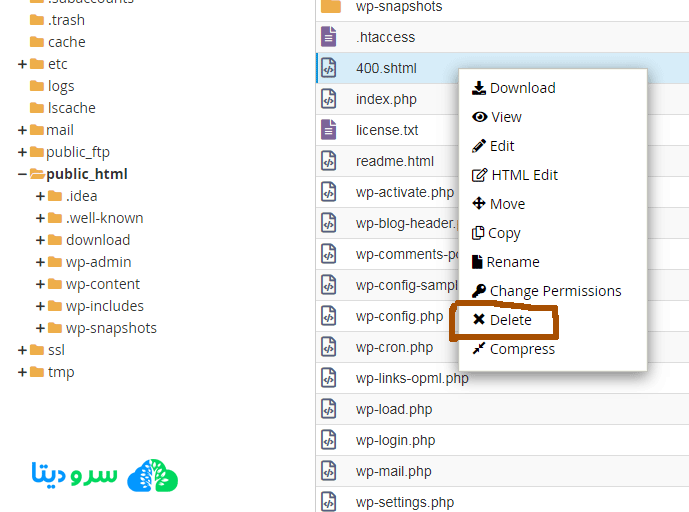The height and width of the screenshot is (512, 689).
Task: Click the Compress icon in context menu
Action: click(479, 349)
